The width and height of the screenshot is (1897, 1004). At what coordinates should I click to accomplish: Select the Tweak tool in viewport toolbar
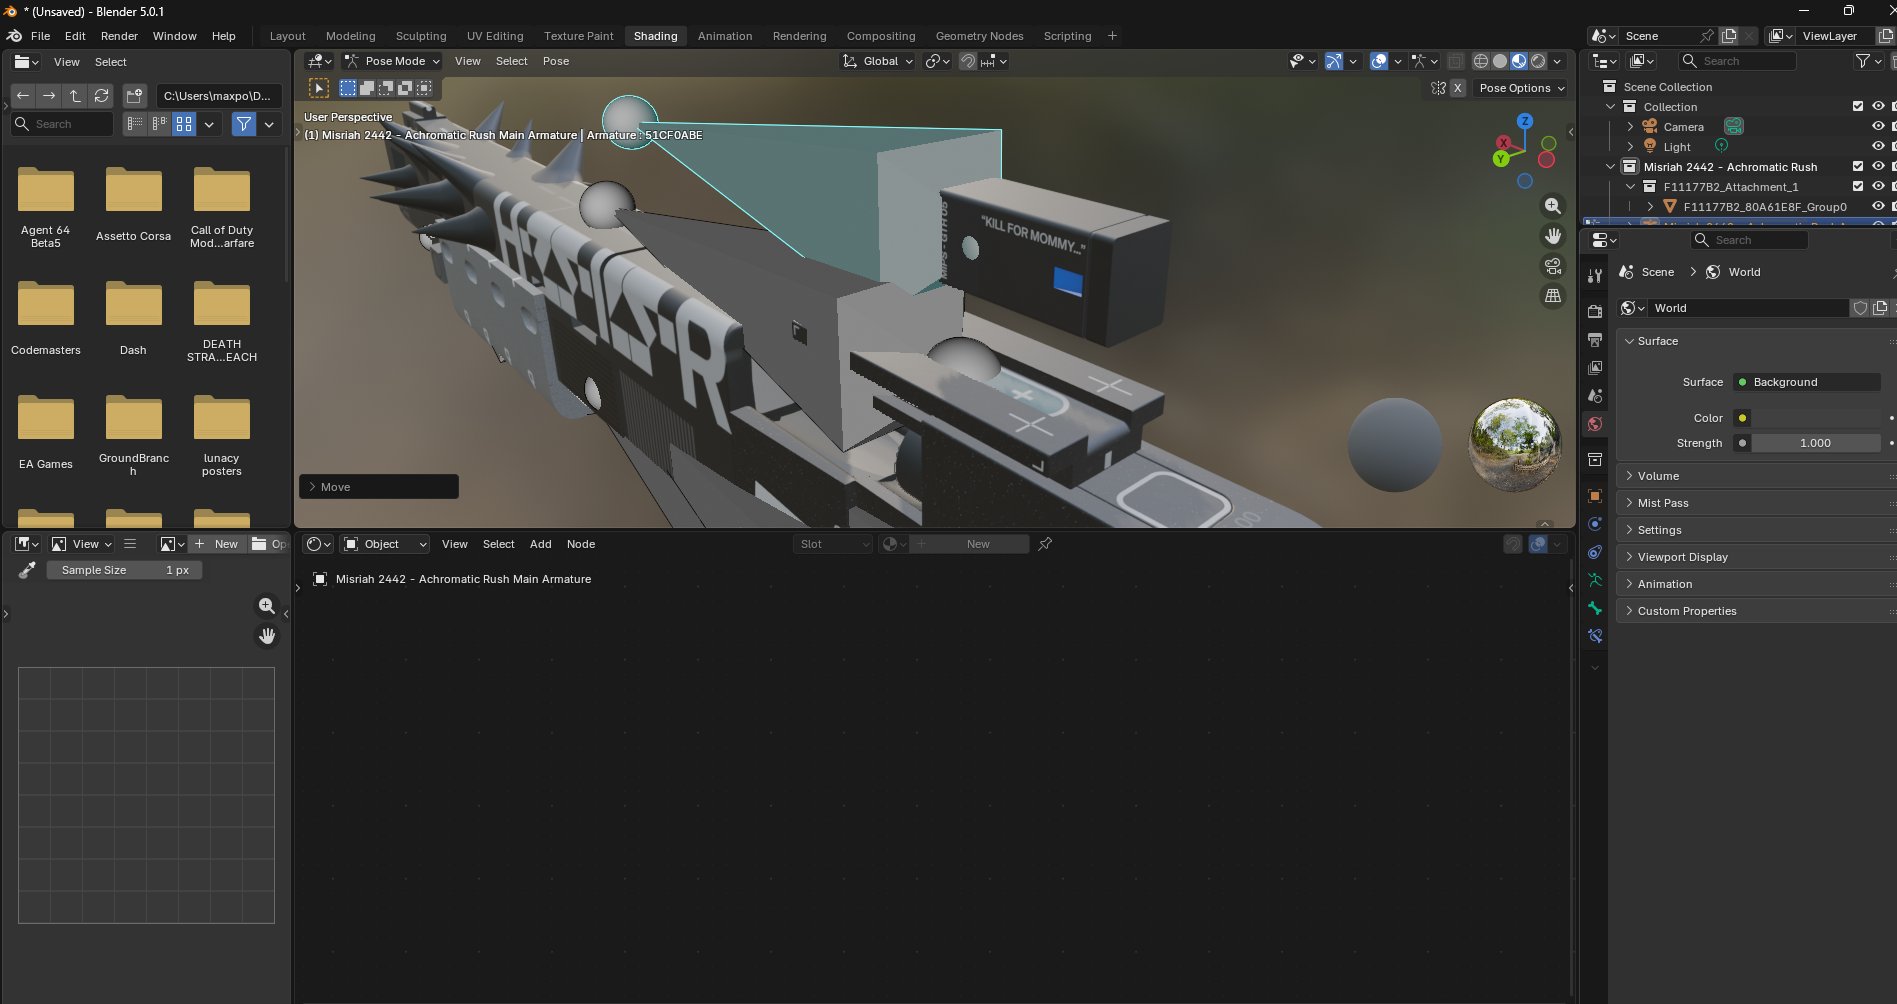319,88
